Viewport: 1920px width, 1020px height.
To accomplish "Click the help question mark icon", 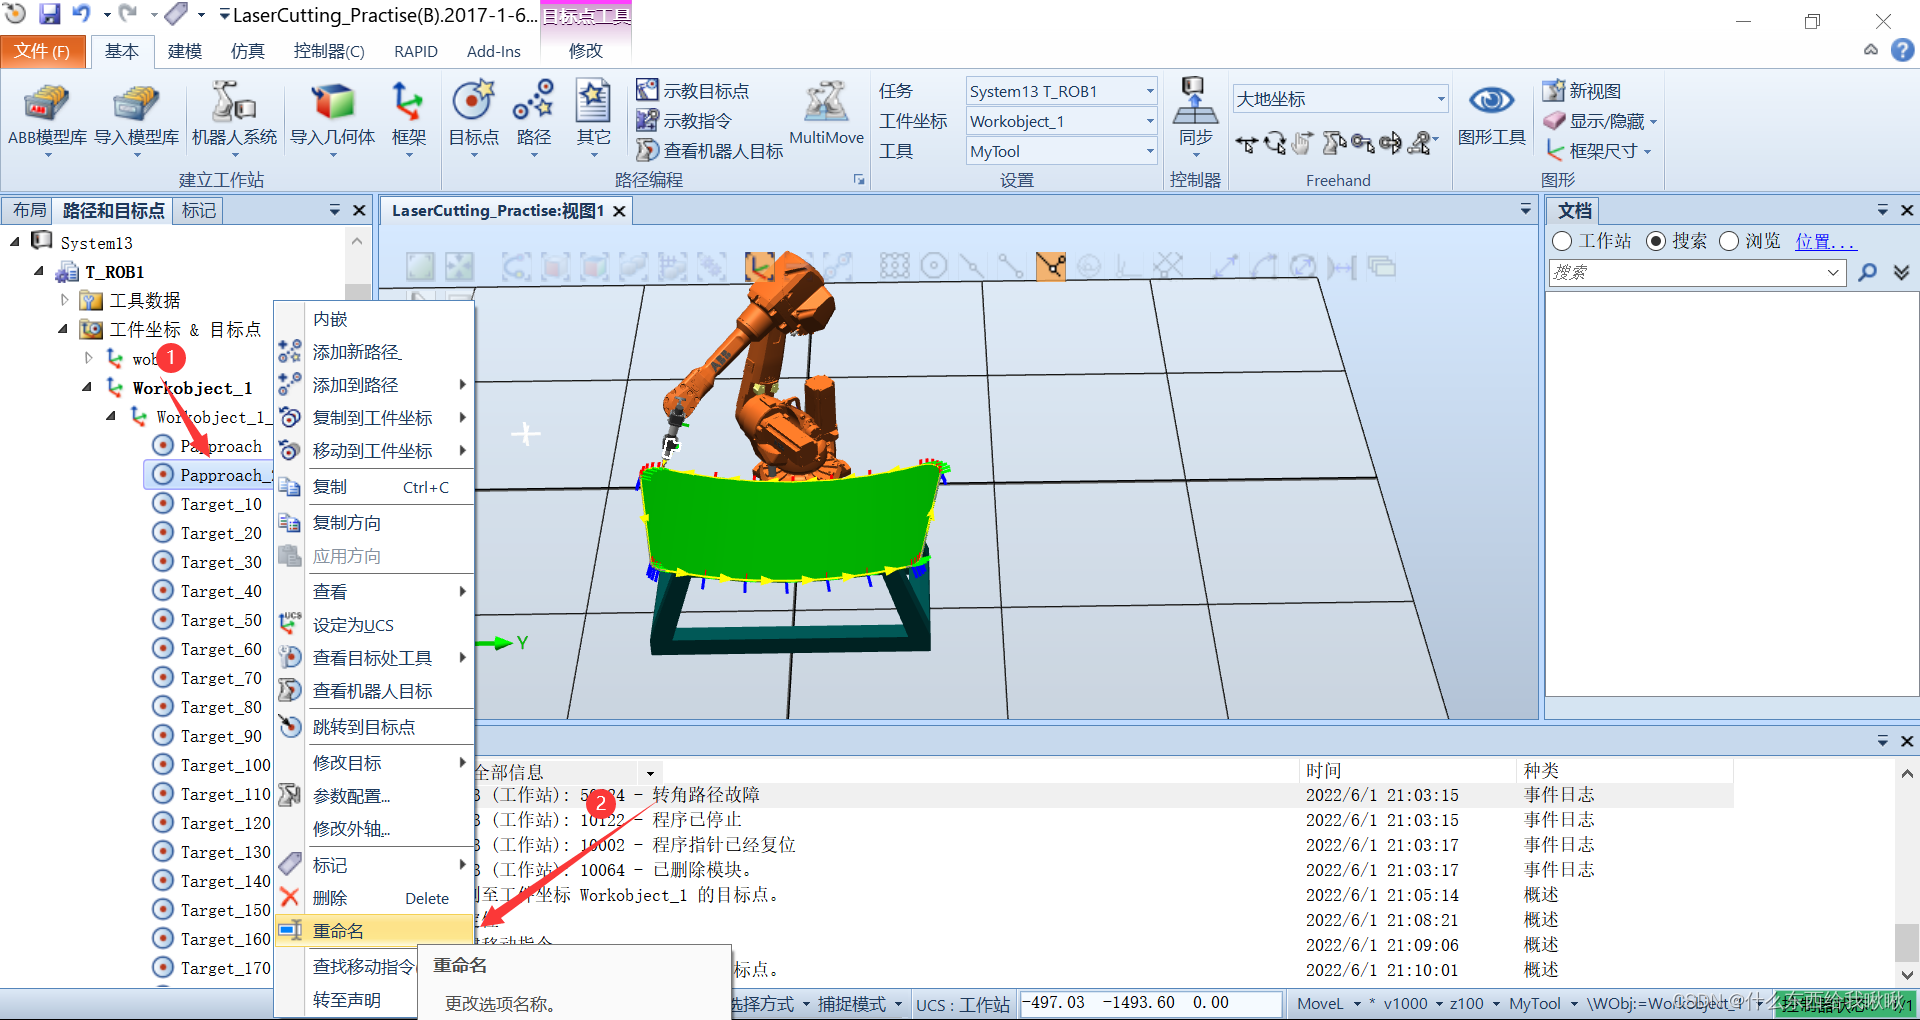I will (x=1902, y=50).
